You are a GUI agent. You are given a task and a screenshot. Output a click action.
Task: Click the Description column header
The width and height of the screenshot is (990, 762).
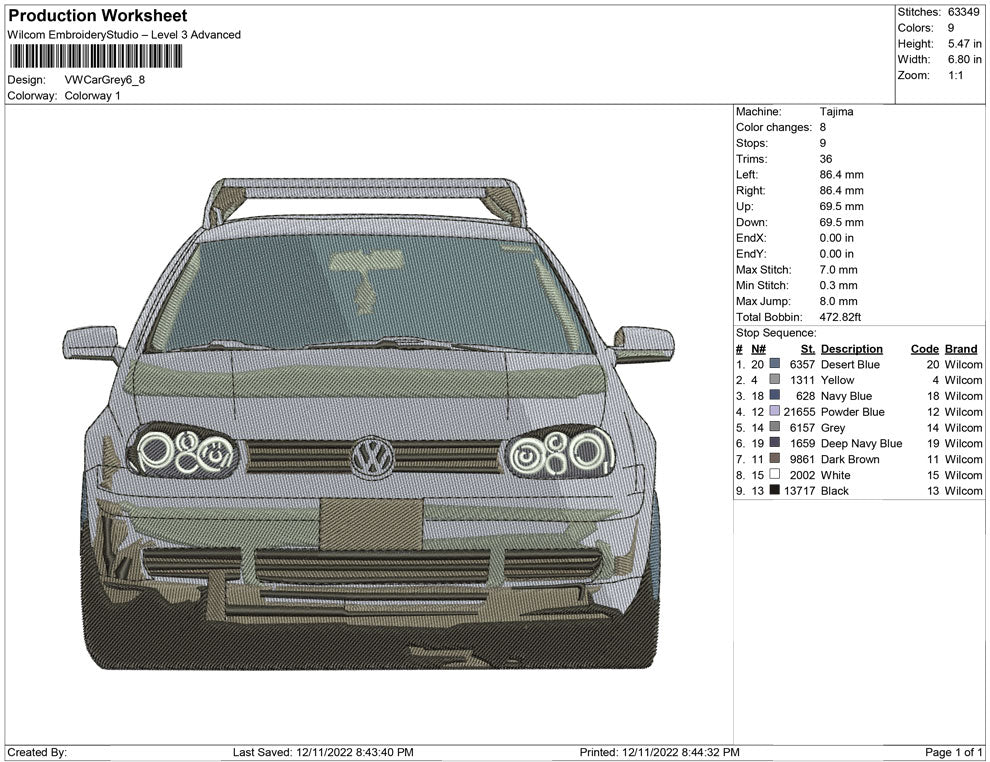point(851,349)
